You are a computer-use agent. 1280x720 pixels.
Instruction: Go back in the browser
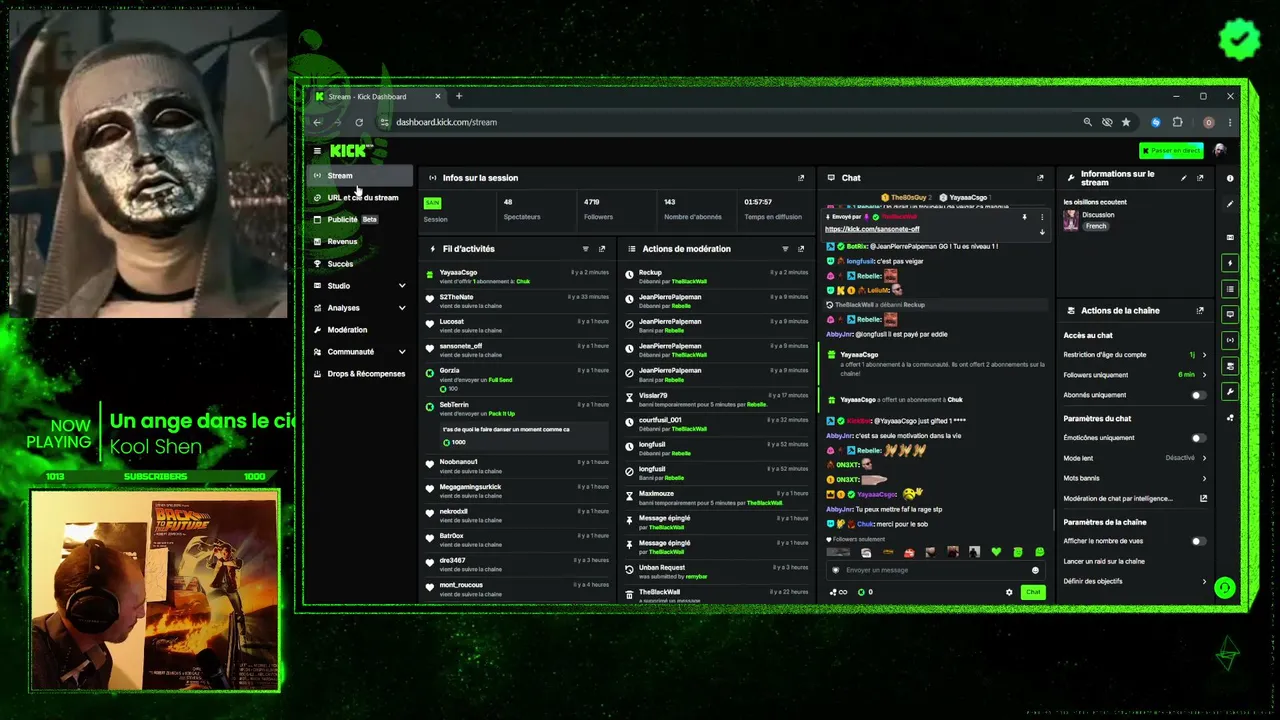click(x=318, y=122)
